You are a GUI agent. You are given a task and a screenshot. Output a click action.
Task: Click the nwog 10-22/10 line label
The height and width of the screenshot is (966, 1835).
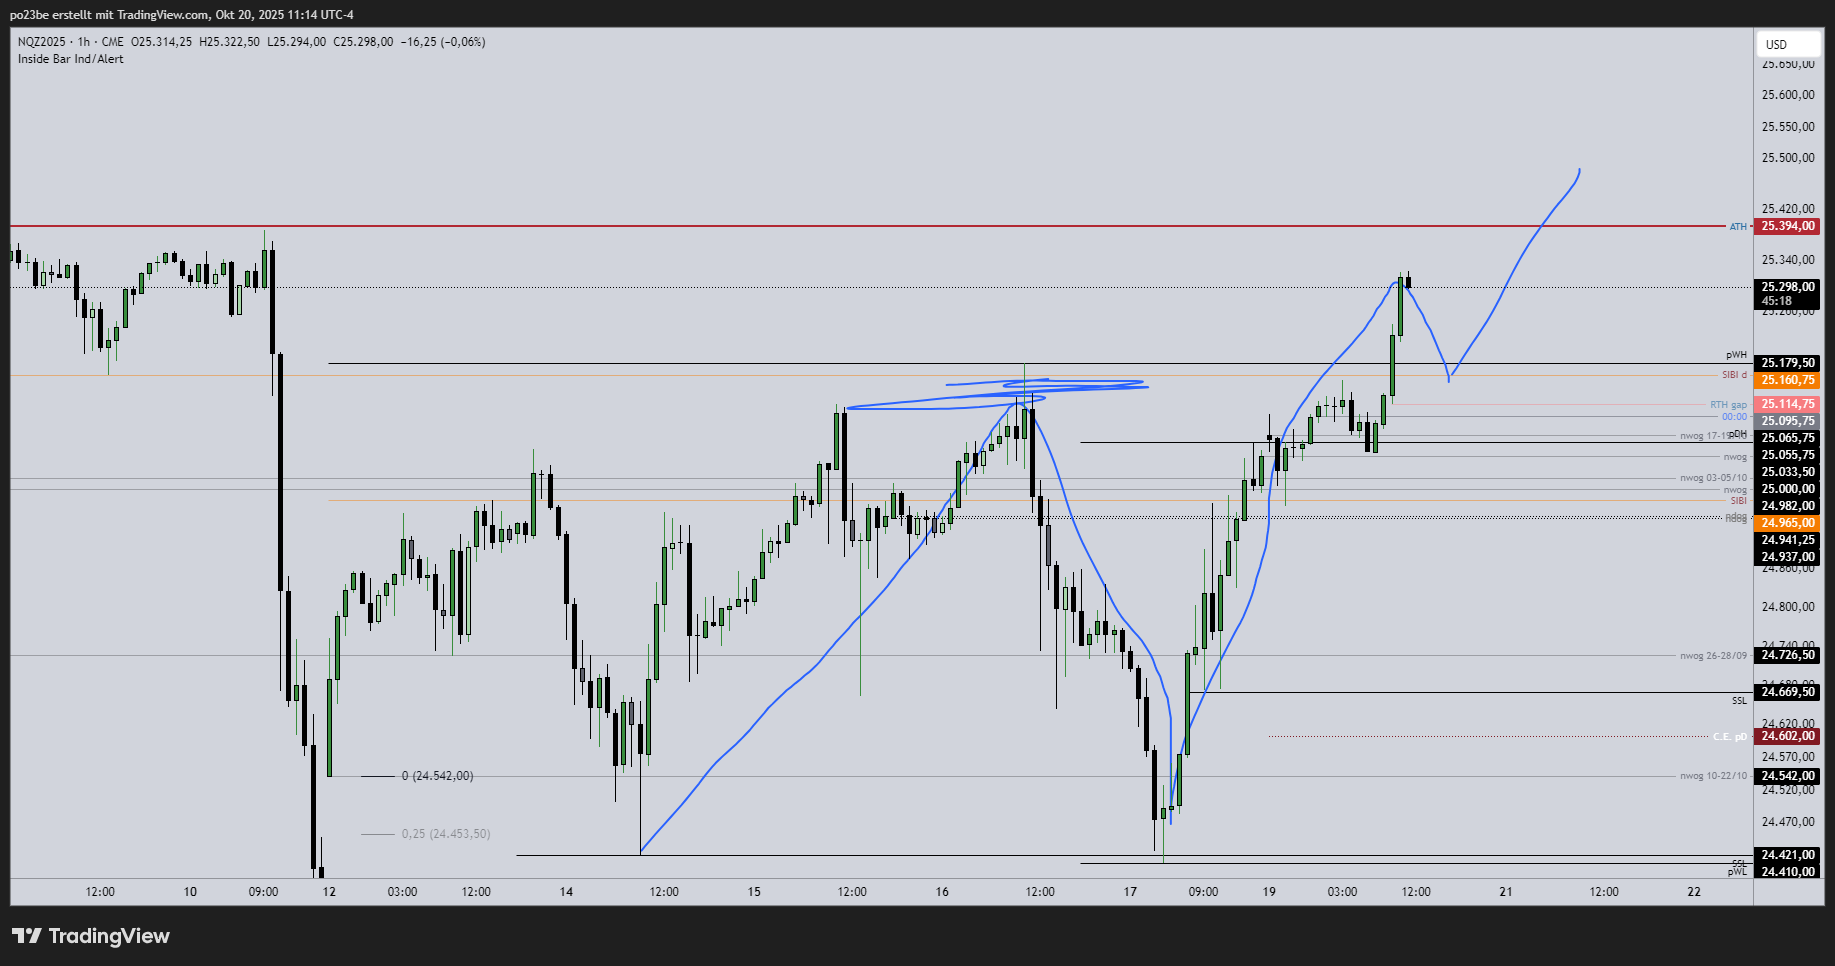coord(1714,776)
